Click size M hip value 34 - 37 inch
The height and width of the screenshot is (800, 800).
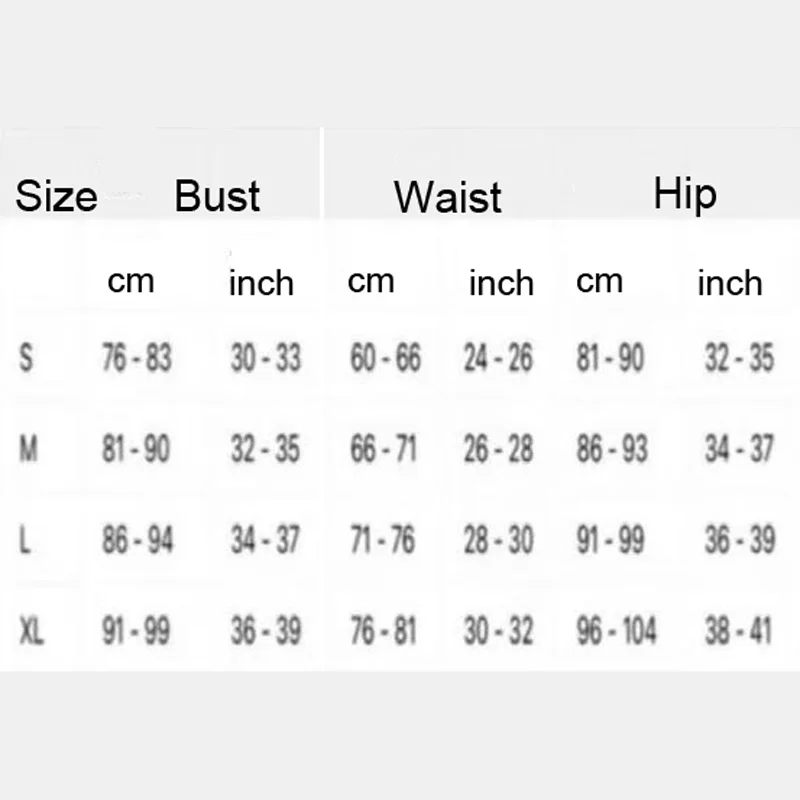pyautogui.click(x=739, y=449)
